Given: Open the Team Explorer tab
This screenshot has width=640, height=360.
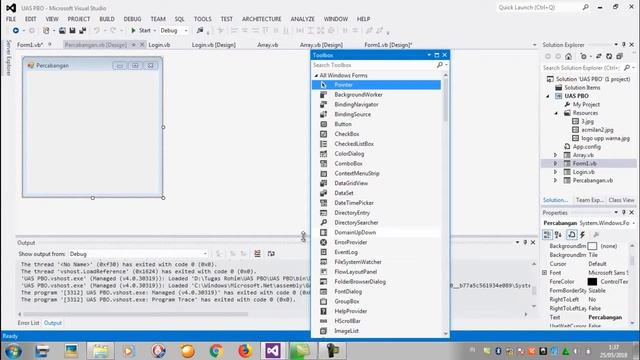Looking at the screenshot, I should coord(589,200).
